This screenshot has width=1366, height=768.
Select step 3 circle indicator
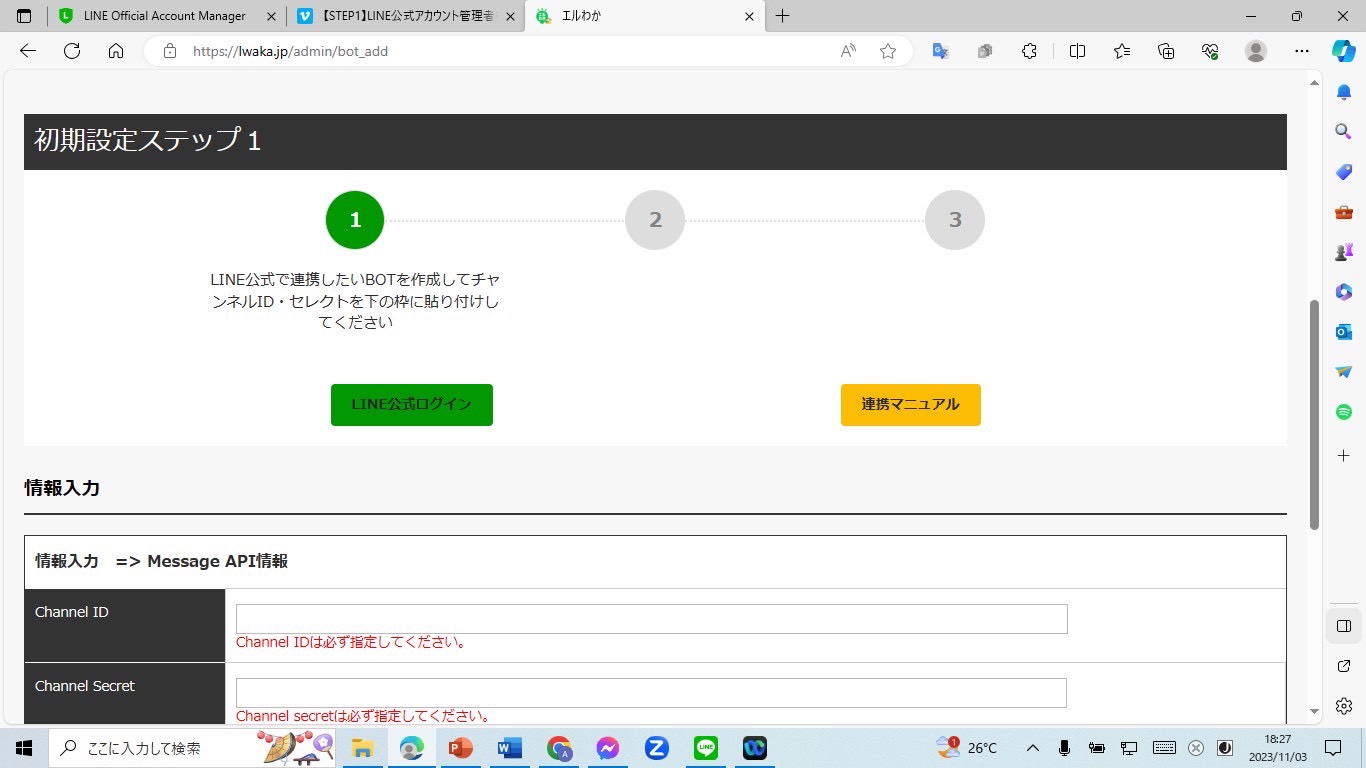coord(955,220)
